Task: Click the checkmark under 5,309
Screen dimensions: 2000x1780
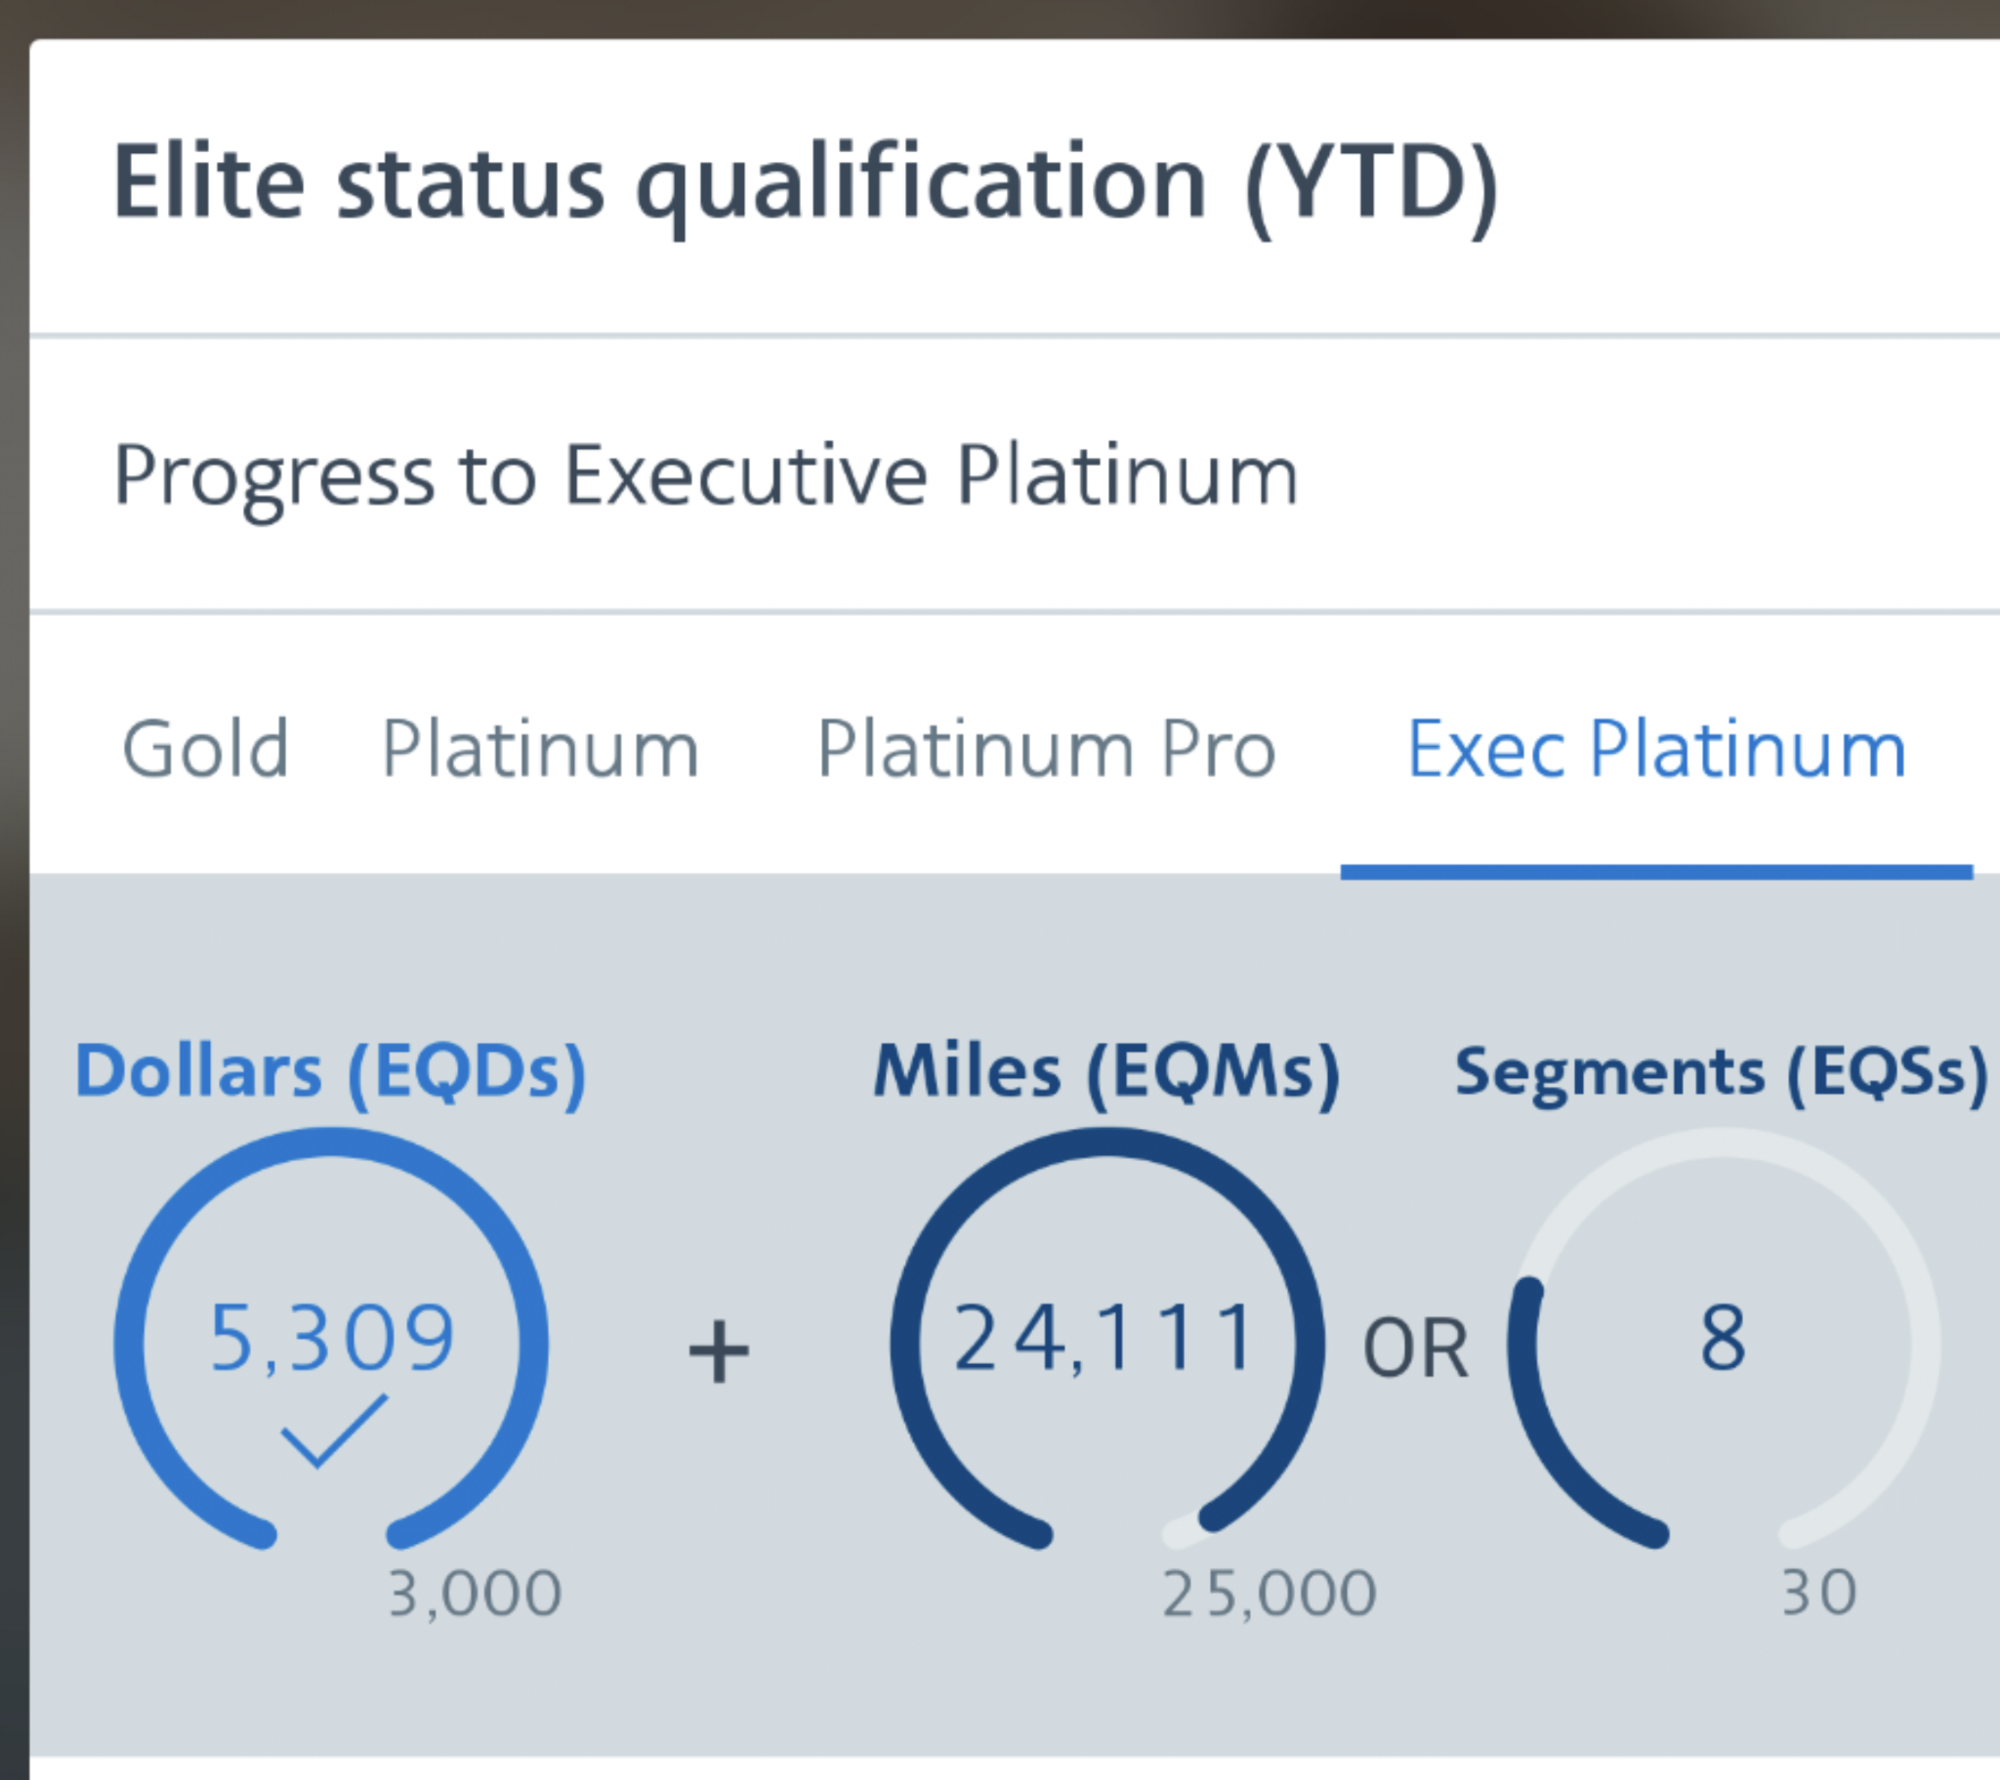Action: 333,1431
